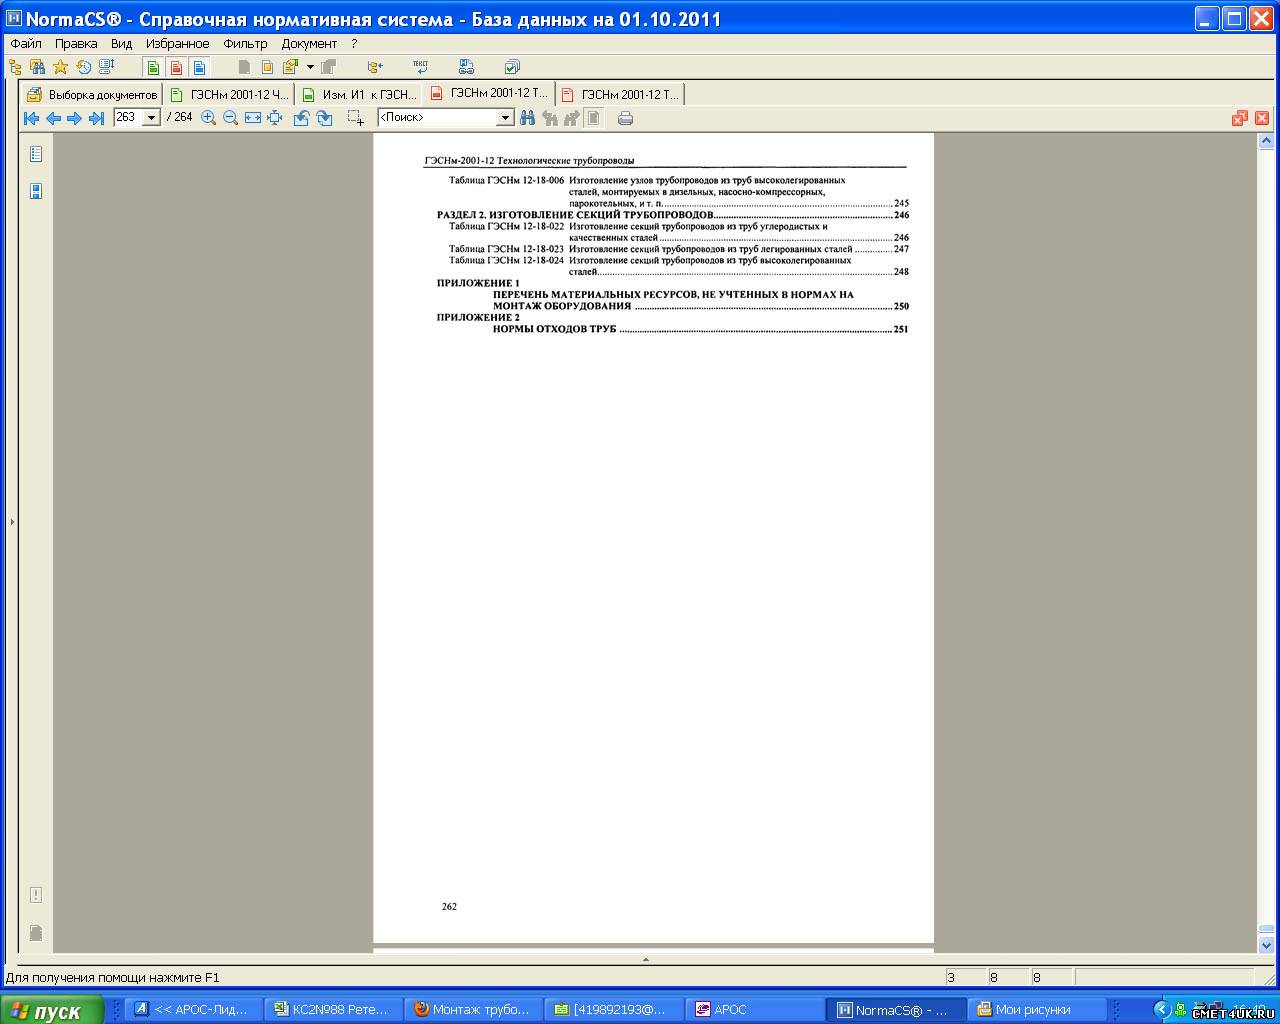Image resolution: width=1280 pixels, height=1024 pixels.
Task: Fit page to width
Action: pyautogui.click(x=253, y=118)
